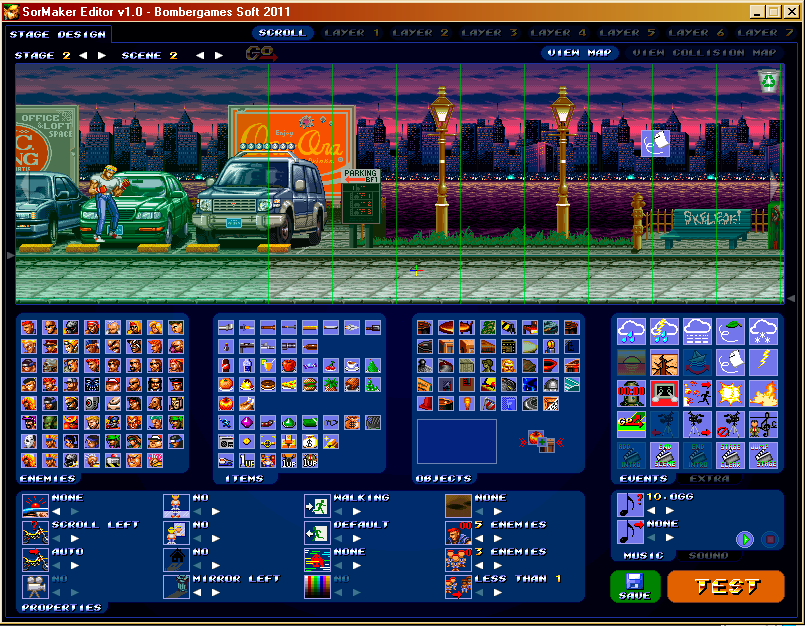Image resolution: width=805 pixels, height=626 pixels.
Task: Go back to the previous scene arrow
Action: point(200,55)
